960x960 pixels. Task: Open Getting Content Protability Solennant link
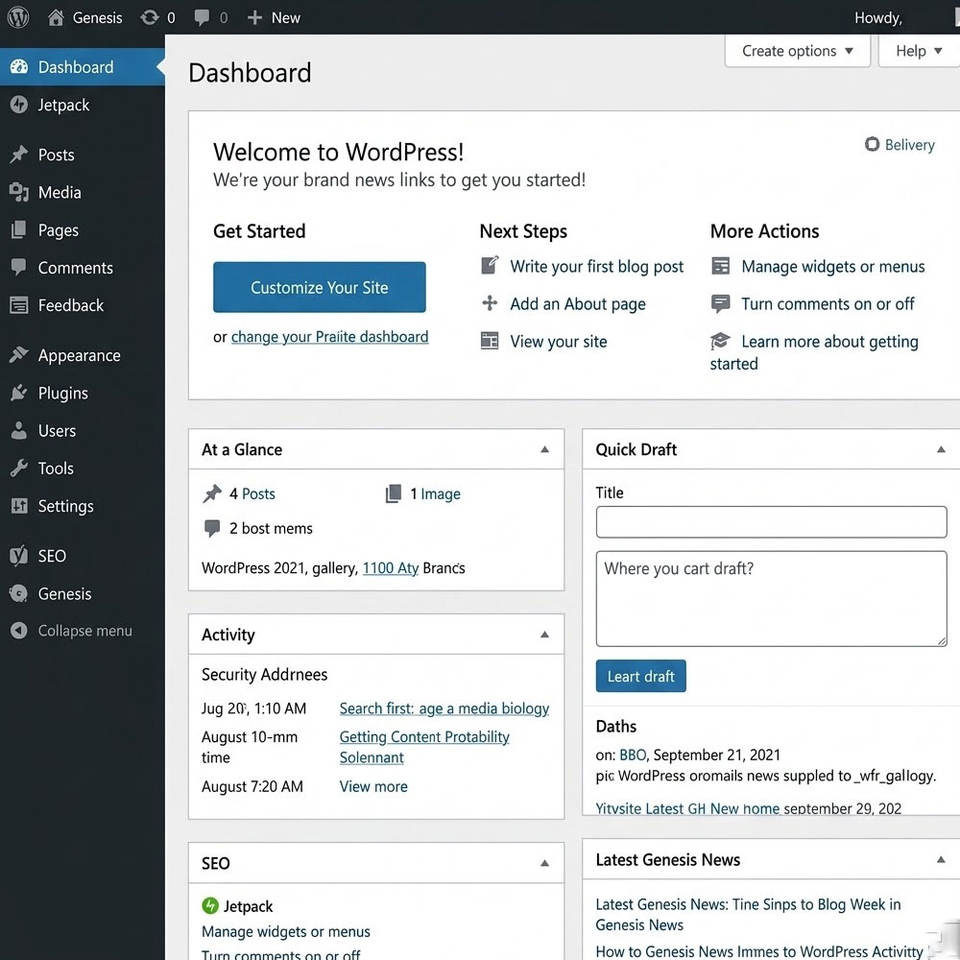coord(424,747)
